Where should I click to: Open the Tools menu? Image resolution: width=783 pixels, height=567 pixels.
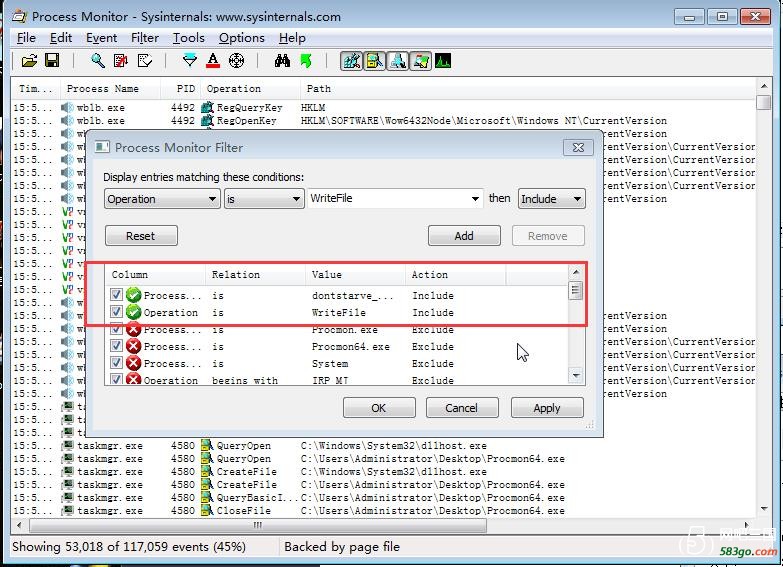coord(189,38)
